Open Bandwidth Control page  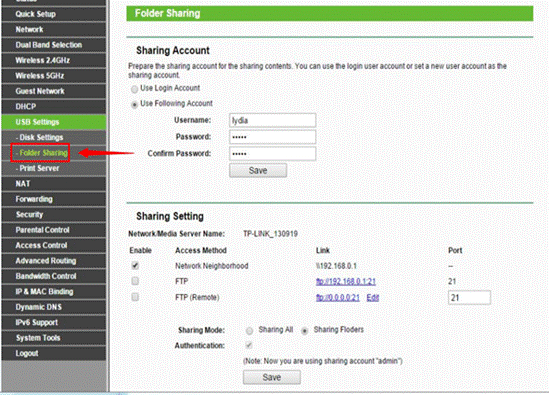tap(54, 276)
